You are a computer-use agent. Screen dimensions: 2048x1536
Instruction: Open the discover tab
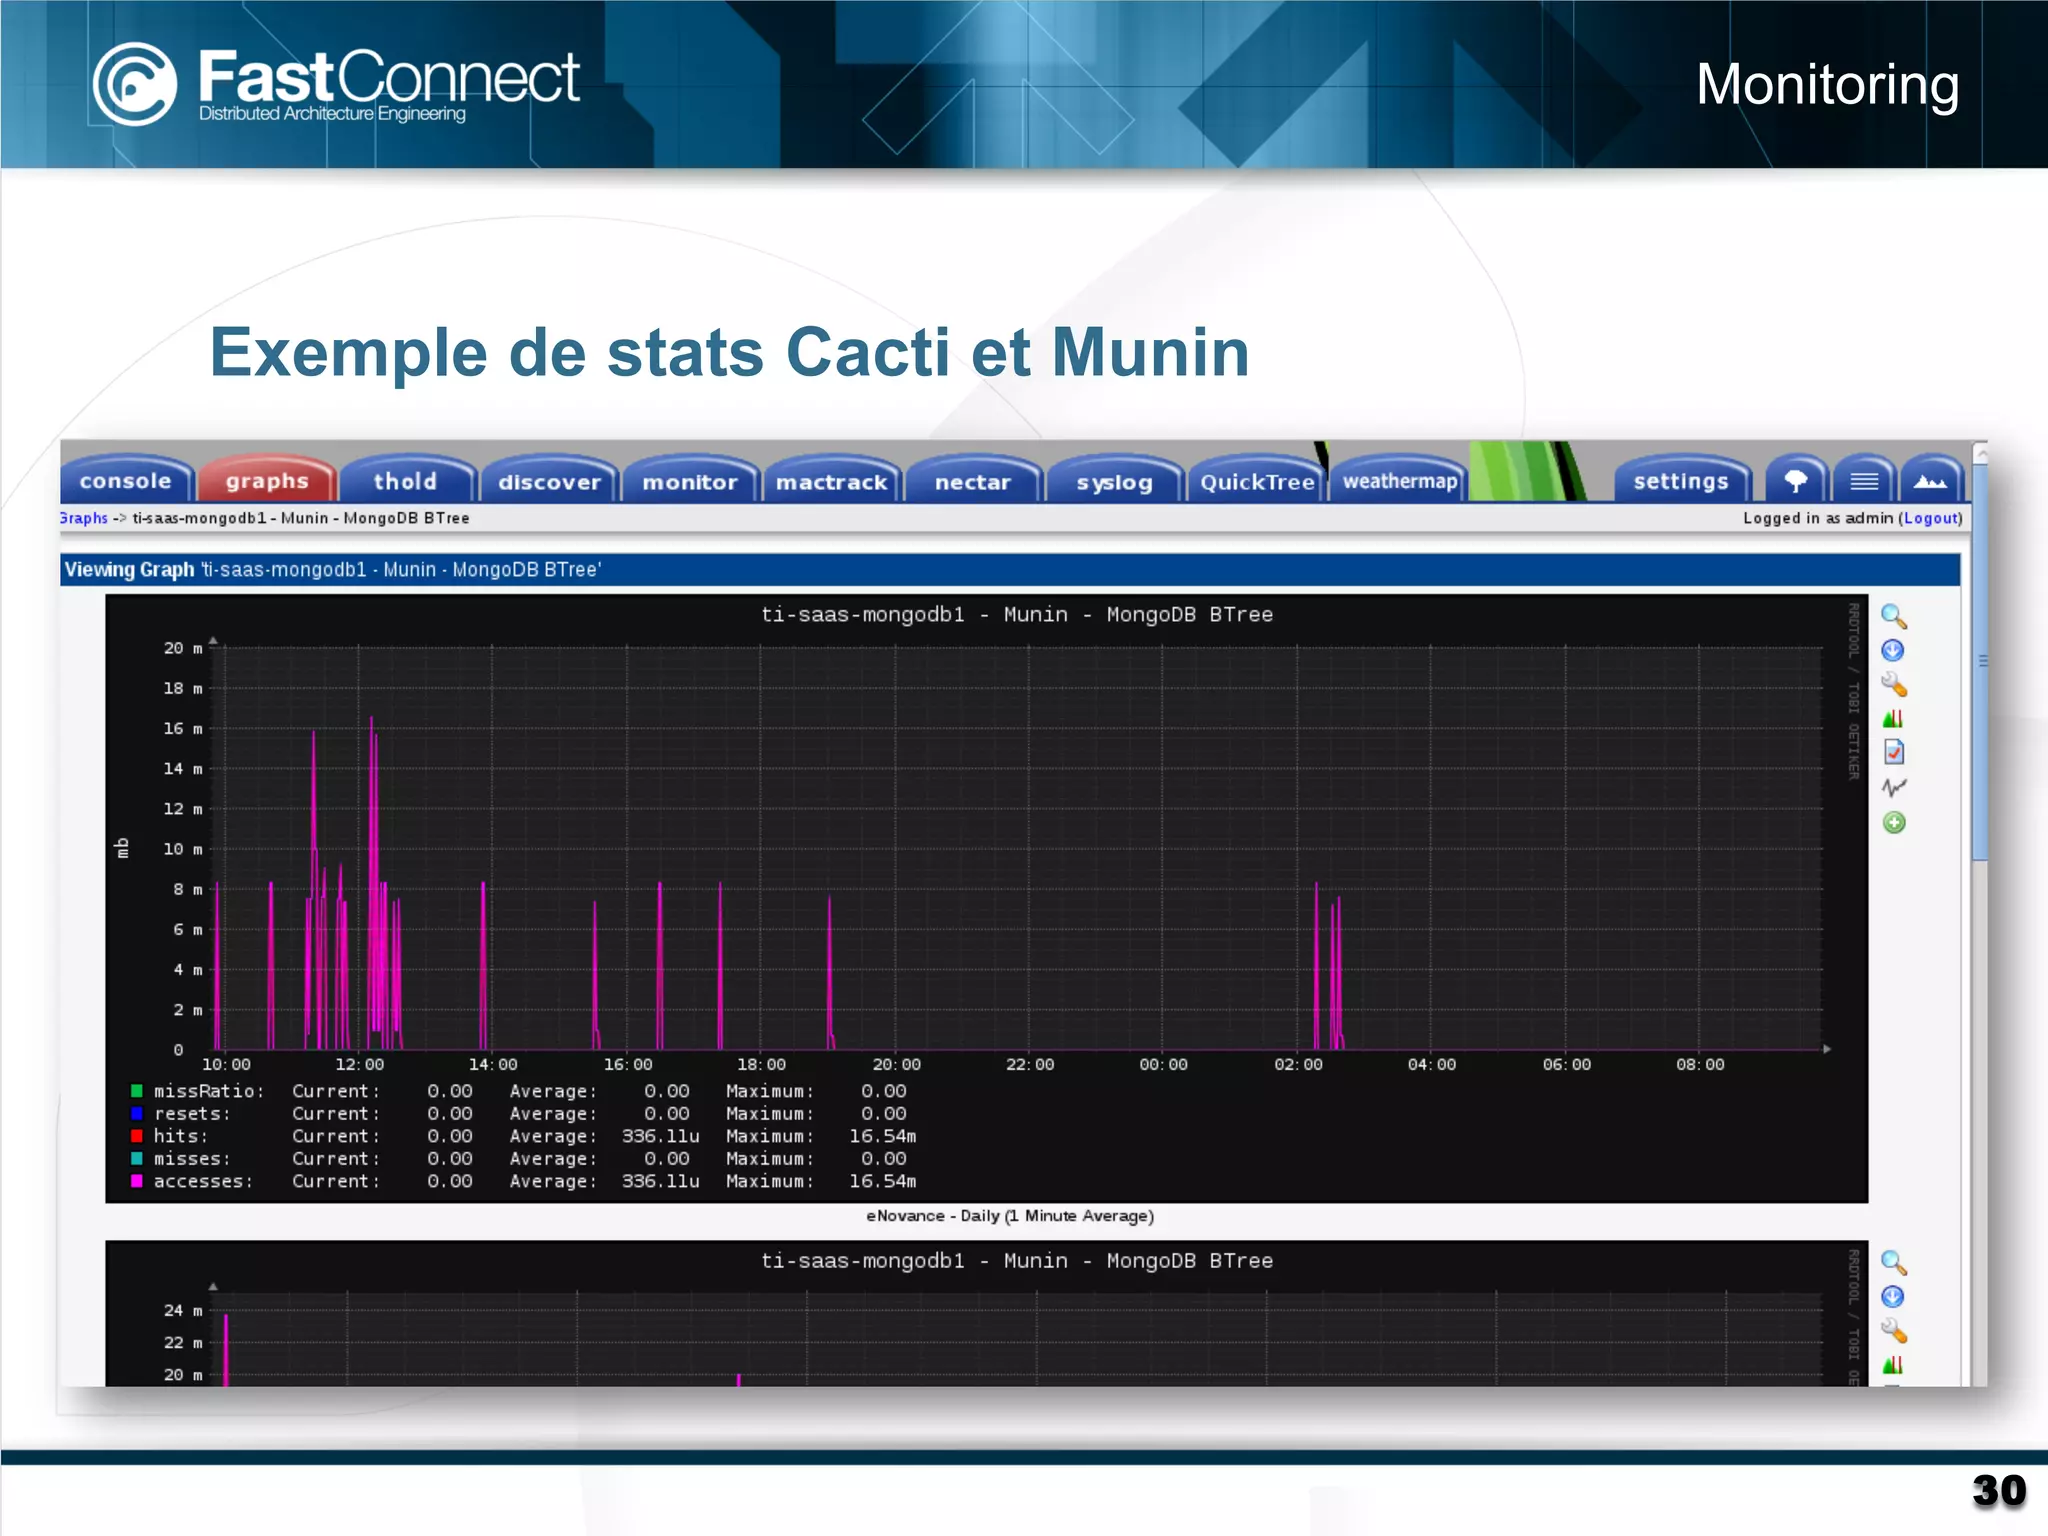pyautogui.click(x=549, y=481)
